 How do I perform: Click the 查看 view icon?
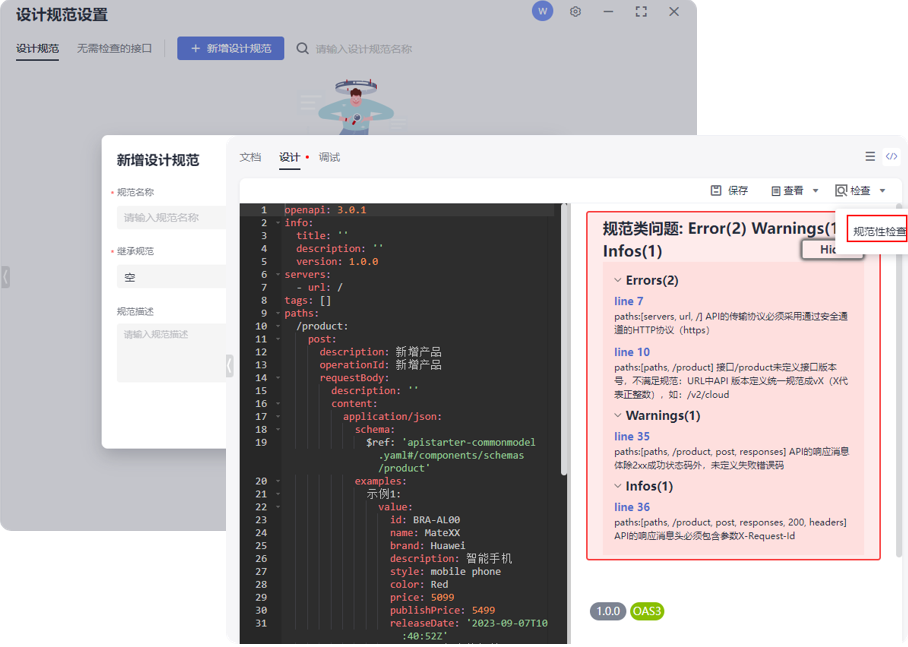coord(775,190)
